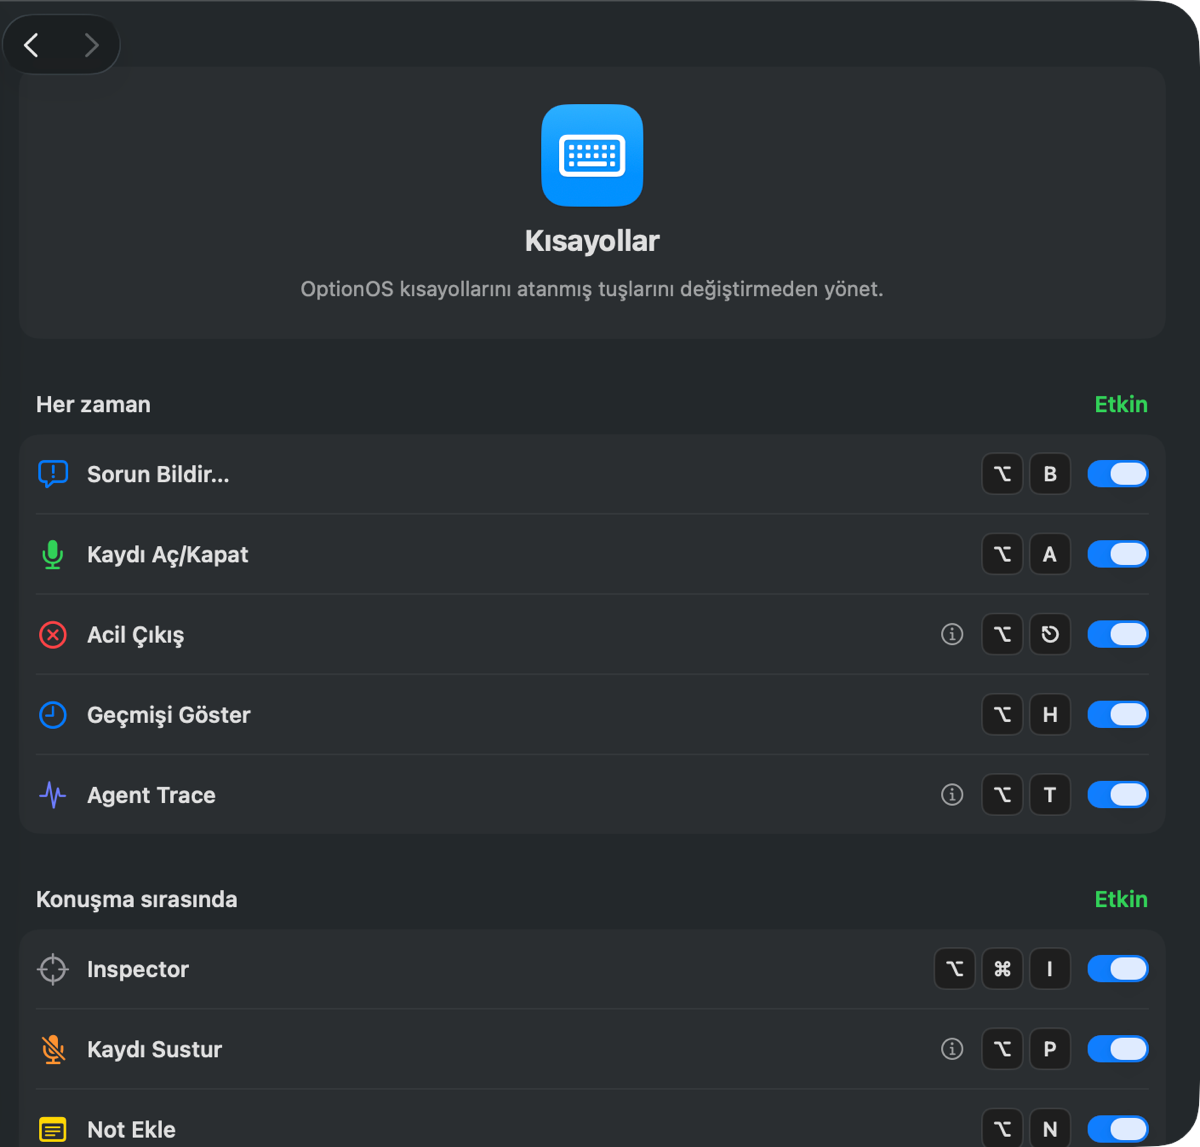Click the B key cap for Sorun Bildir

click(x=1050, y=474)
